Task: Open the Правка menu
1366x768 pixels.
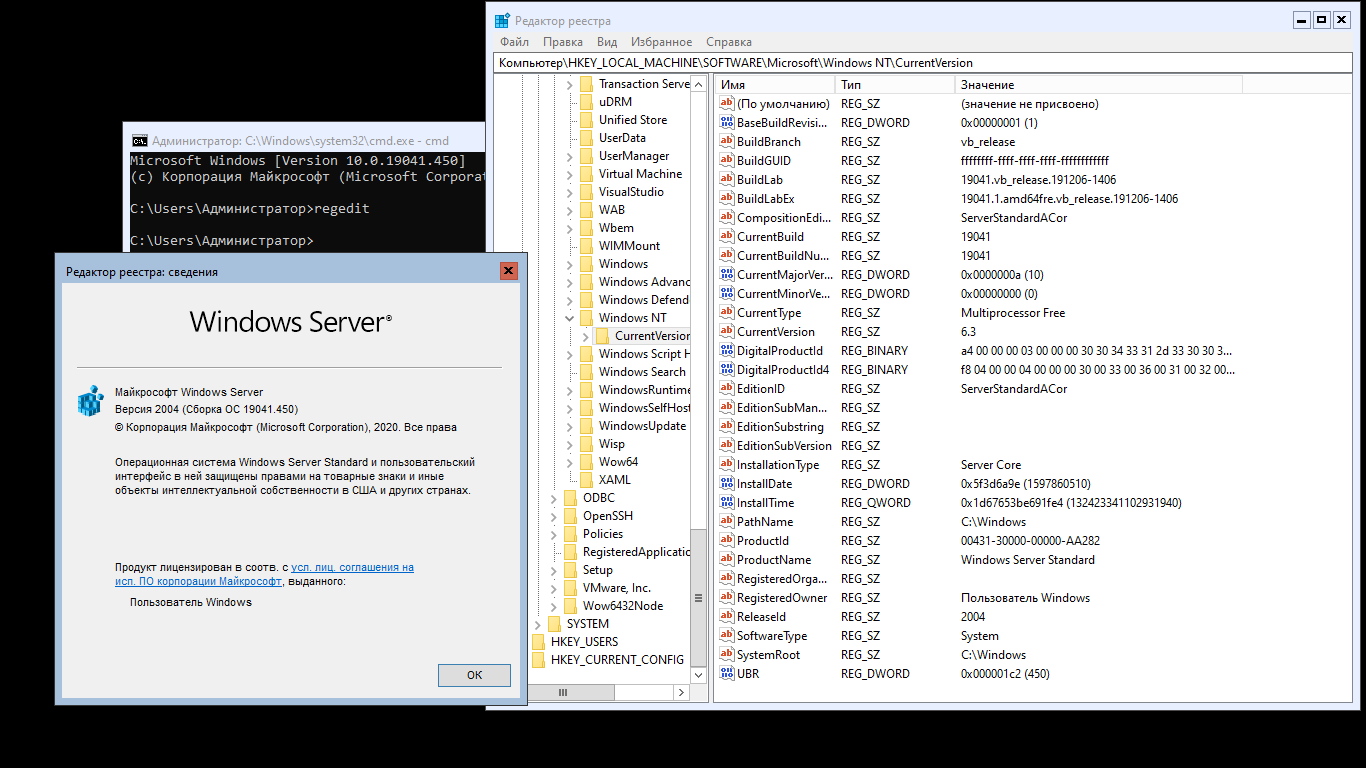Action: [563, 42]
